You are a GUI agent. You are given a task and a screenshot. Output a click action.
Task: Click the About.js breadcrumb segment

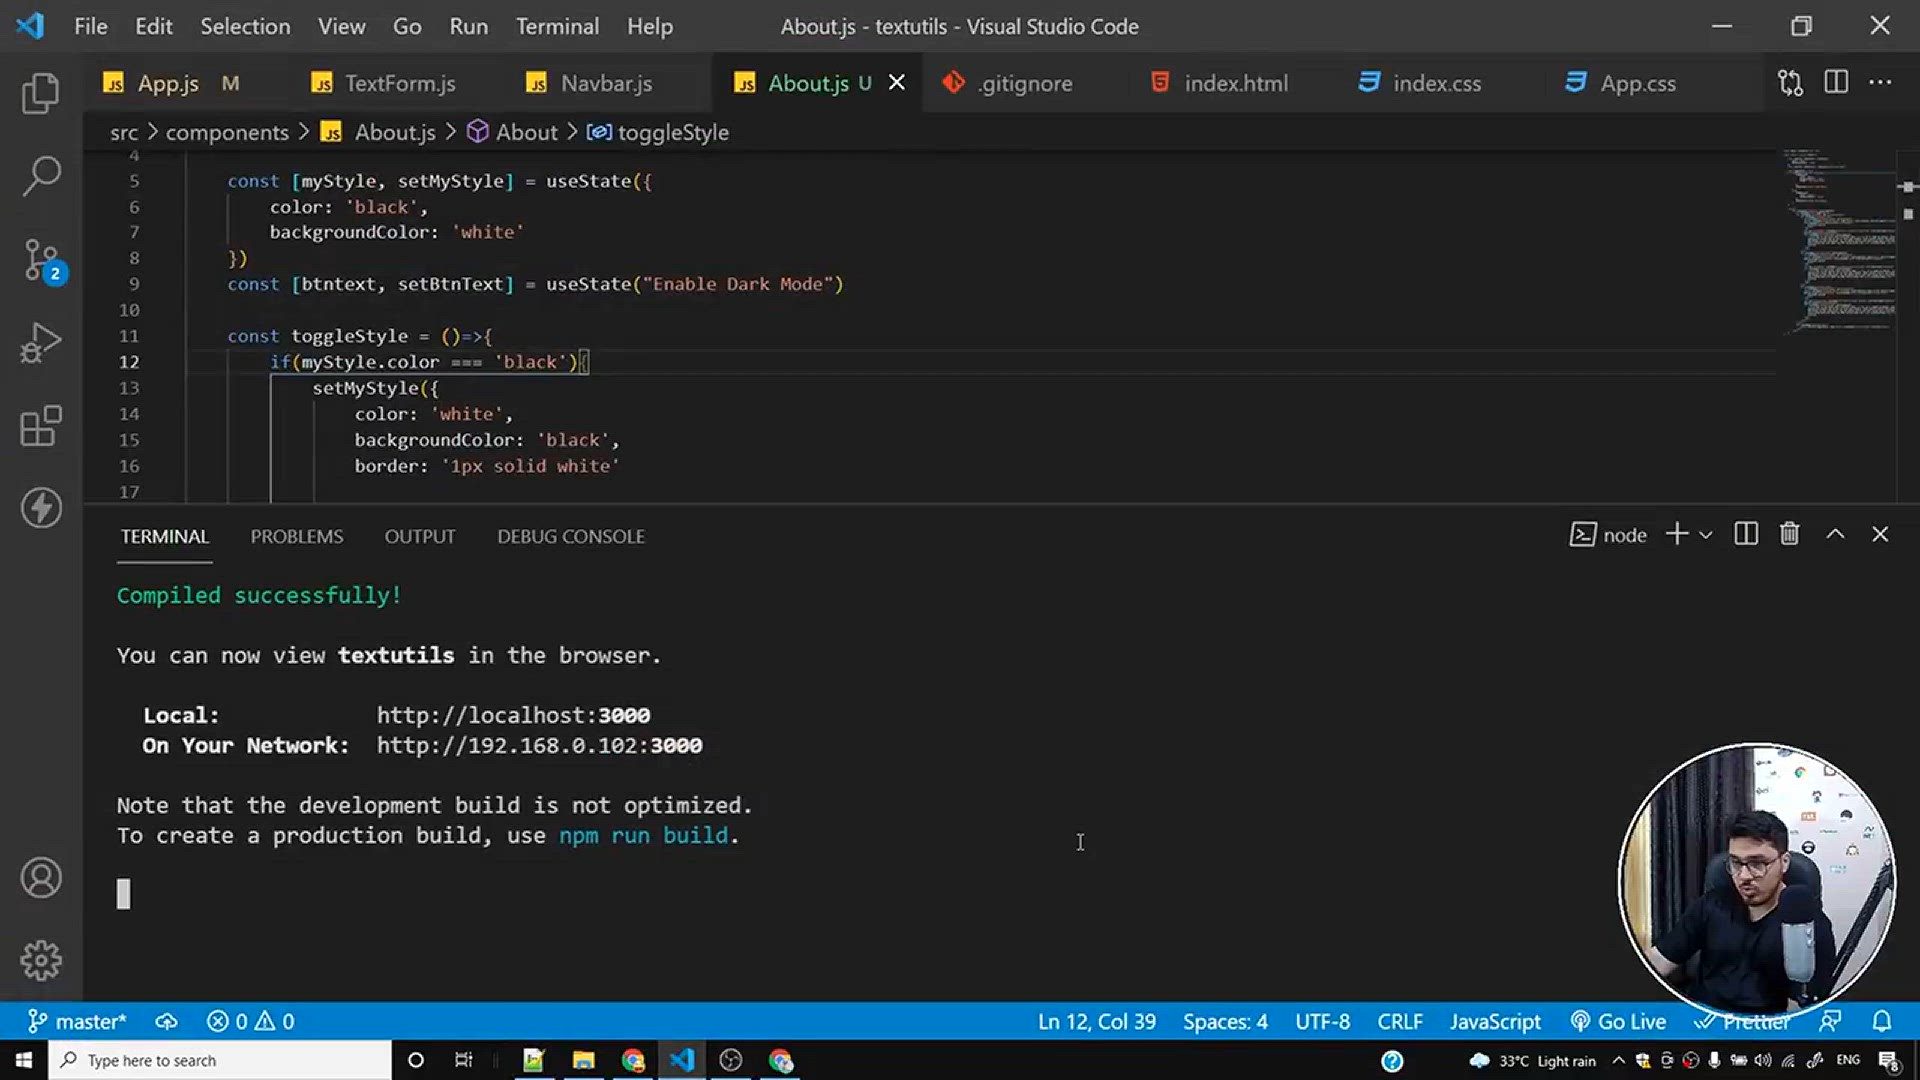click(379, 132)
